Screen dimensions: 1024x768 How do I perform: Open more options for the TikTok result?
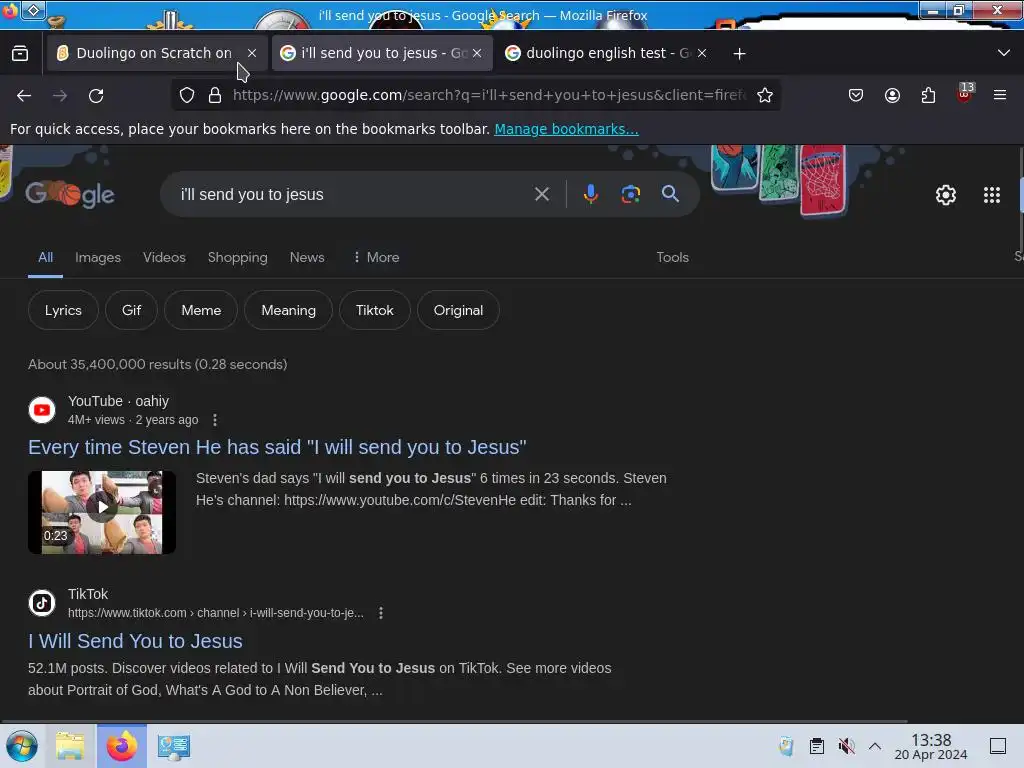[381, 613]
